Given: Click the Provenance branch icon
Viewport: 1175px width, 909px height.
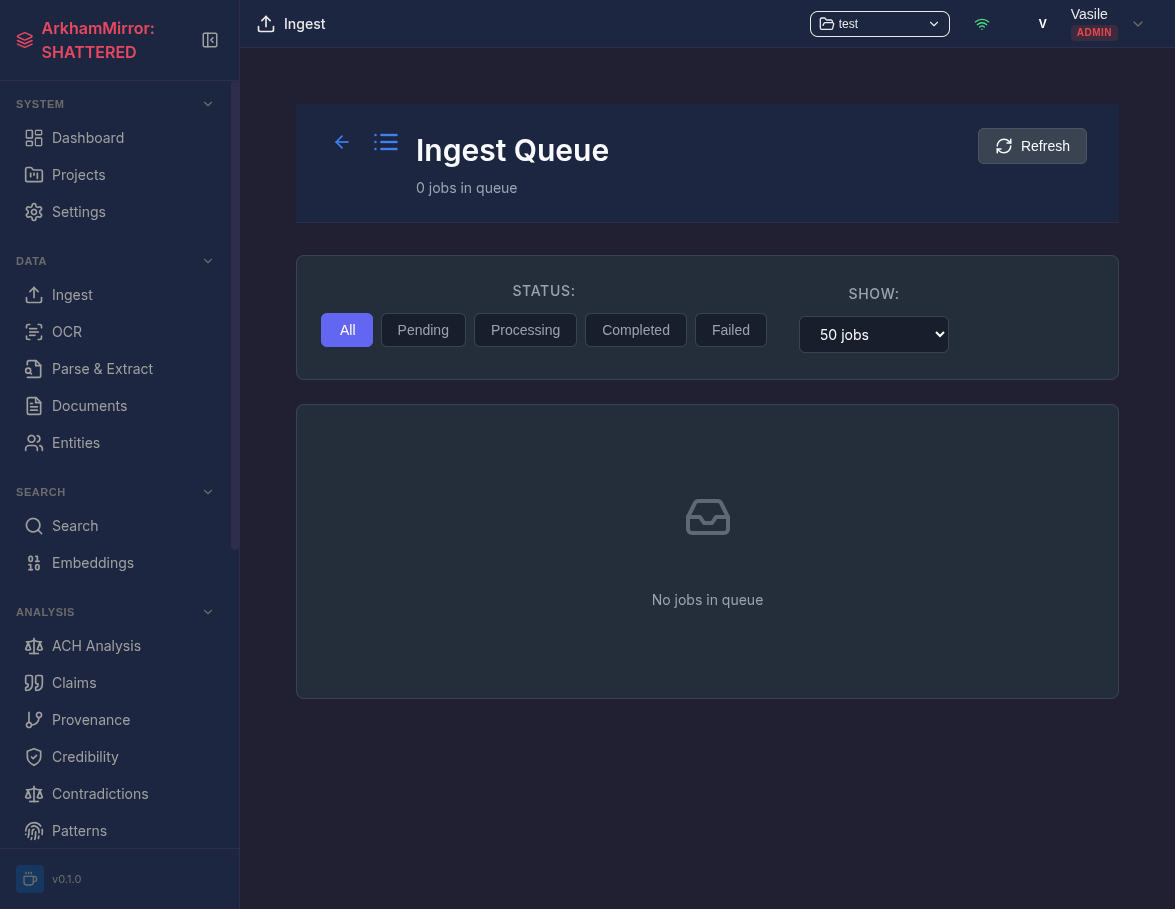Looking at the screenshot, I should pos(34,720).
